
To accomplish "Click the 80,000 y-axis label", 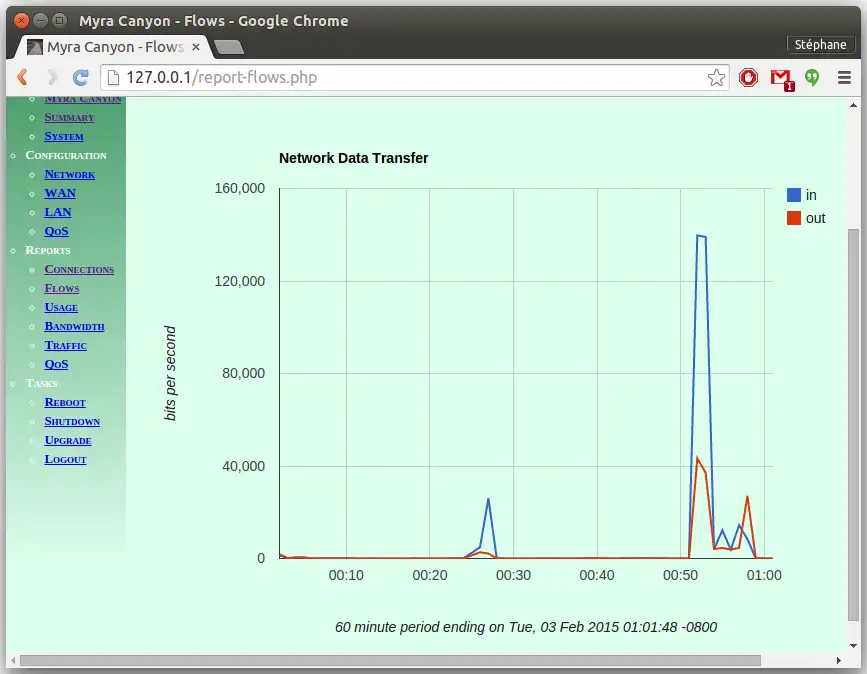I will (243, 373).
